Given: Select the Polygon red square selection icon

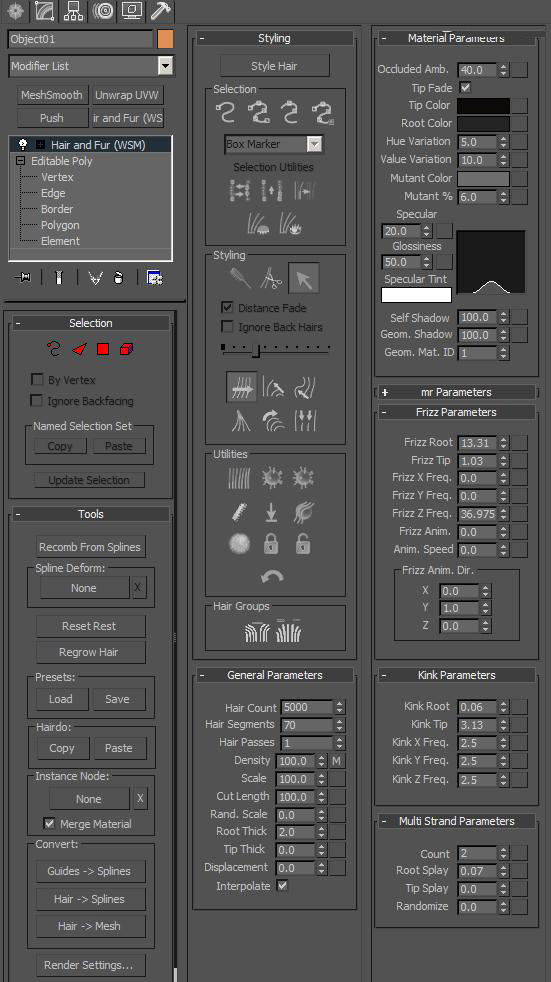Looking at the screenshot, I should 103,349.
